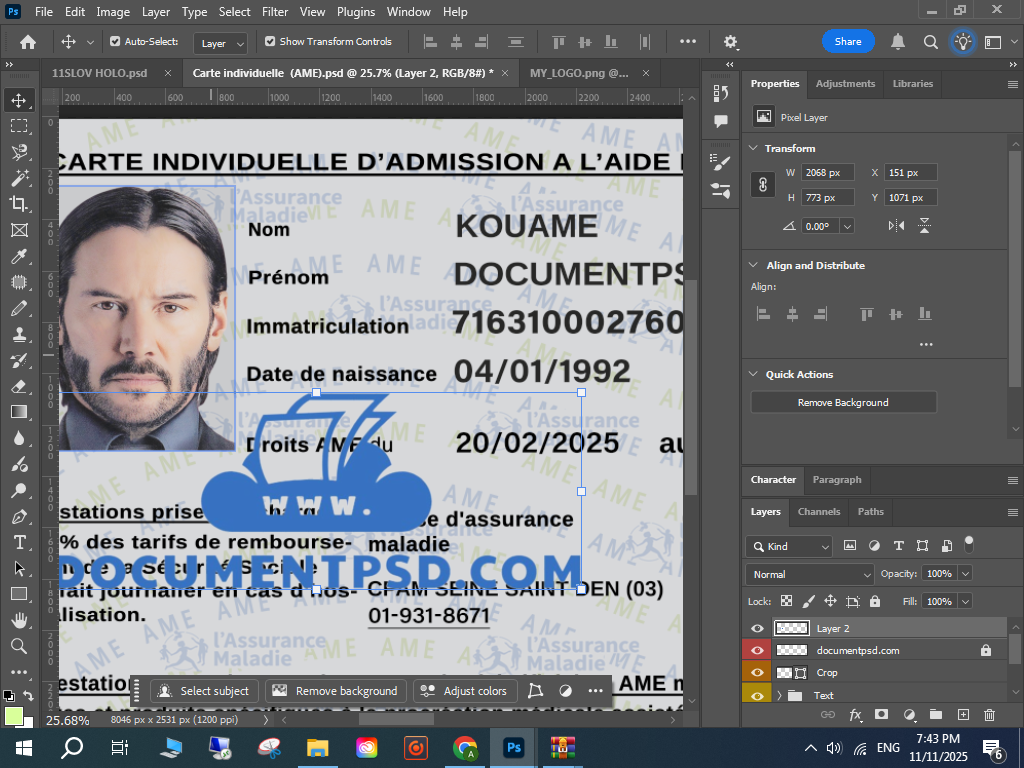1024x768 pixels.
Task: Open the Filter menu
Action: [274, 12]
